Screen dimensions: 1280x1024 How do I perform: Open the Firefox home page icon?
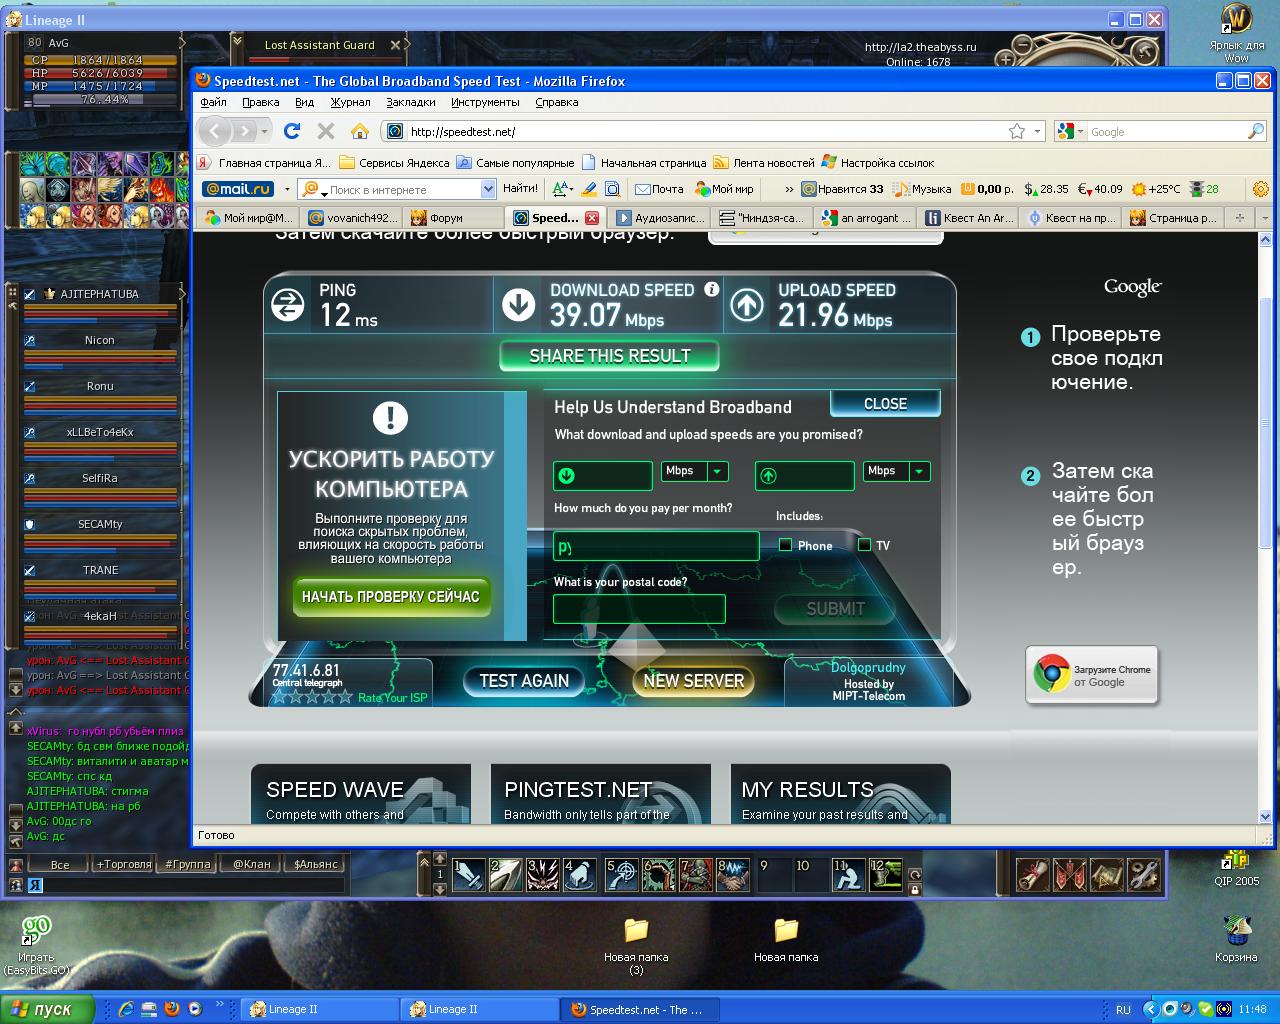click(360, 131)
